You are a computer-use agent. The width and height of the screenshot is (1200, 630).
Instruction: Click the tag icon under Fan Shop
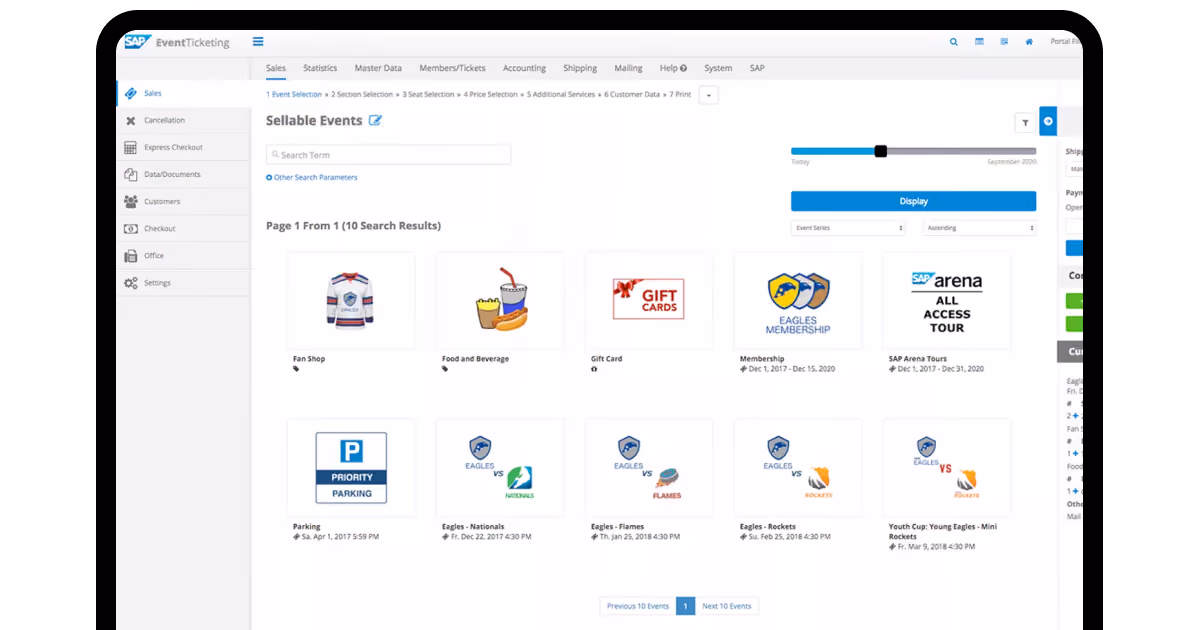click(296, 369)
